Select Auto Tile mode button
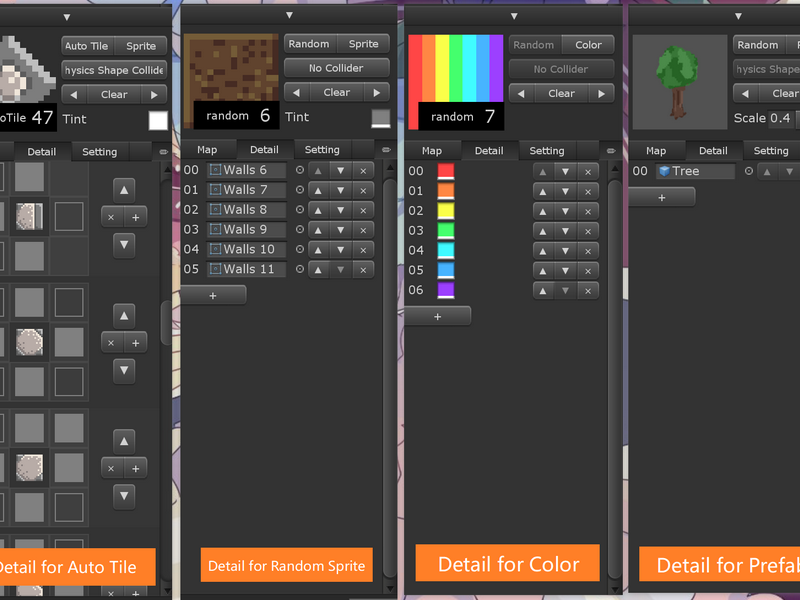Viewport: 800px width, 600px height. [87, 46]
